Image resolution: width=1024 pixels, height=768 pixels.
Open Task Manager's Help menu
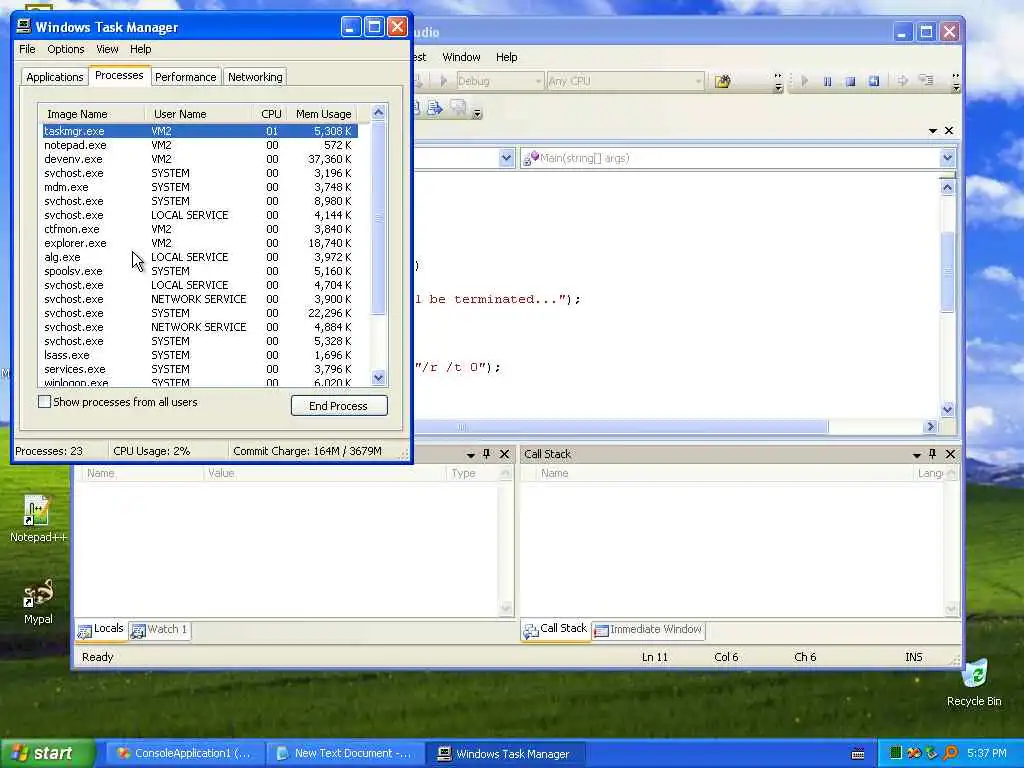[x=140, y=49]
